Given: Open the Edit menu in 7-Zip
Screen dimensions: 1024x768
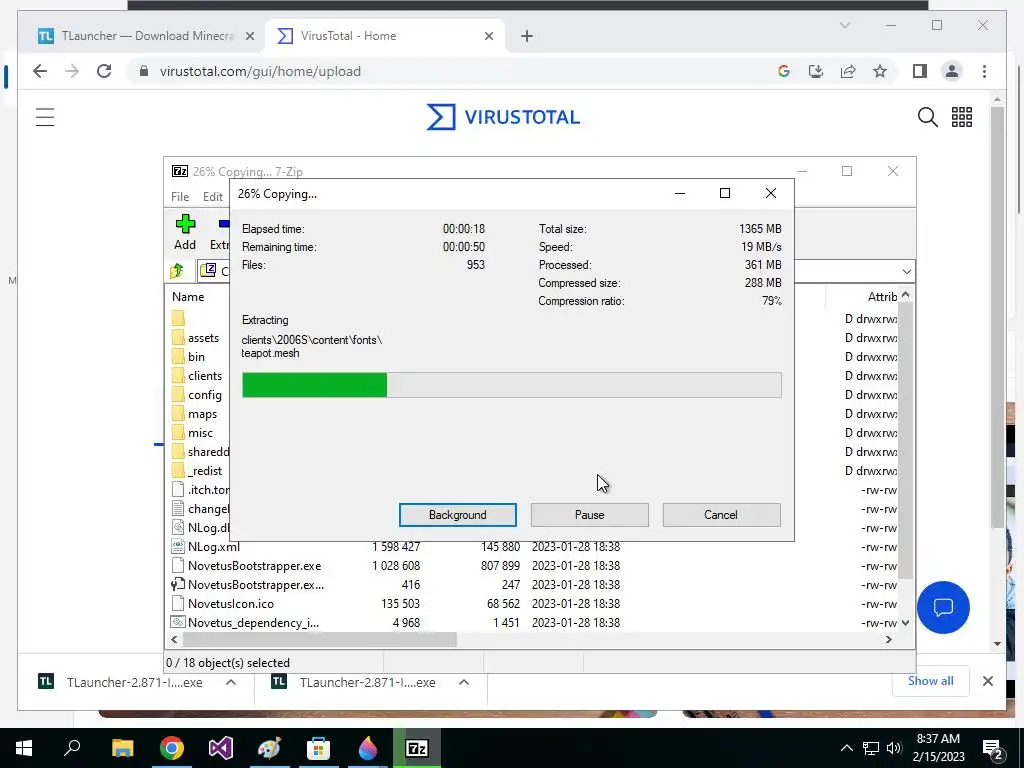Looking at the screenshot, I should click(x=213, y=197).
